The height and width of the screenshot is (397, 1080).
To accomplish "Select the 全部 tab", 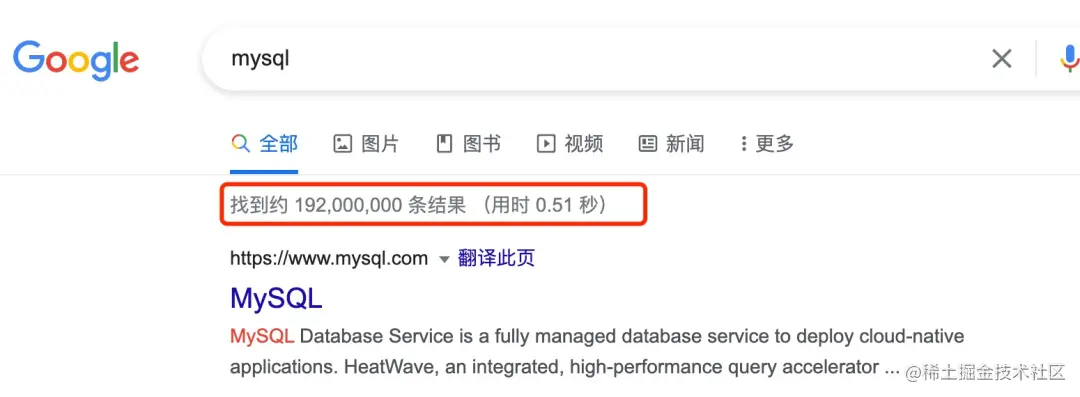I will 264,144.
